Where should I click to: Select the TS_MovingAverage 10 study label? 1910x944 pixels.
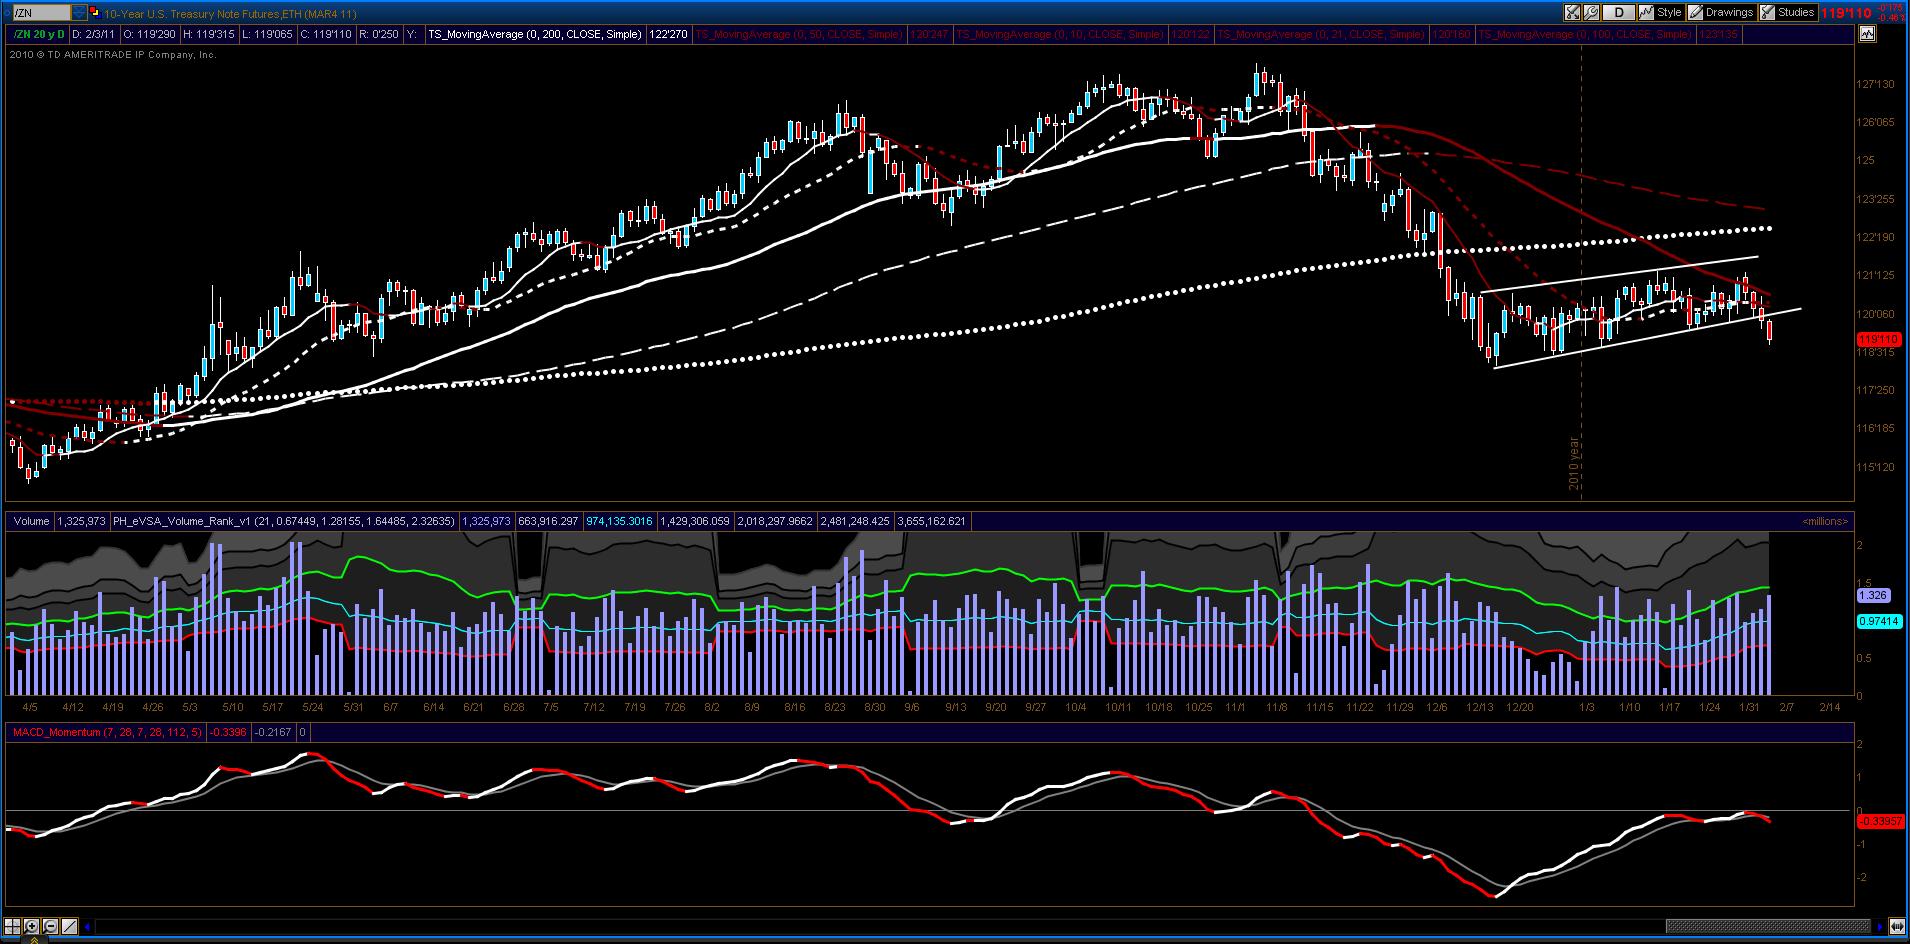tap(1060, 34)
